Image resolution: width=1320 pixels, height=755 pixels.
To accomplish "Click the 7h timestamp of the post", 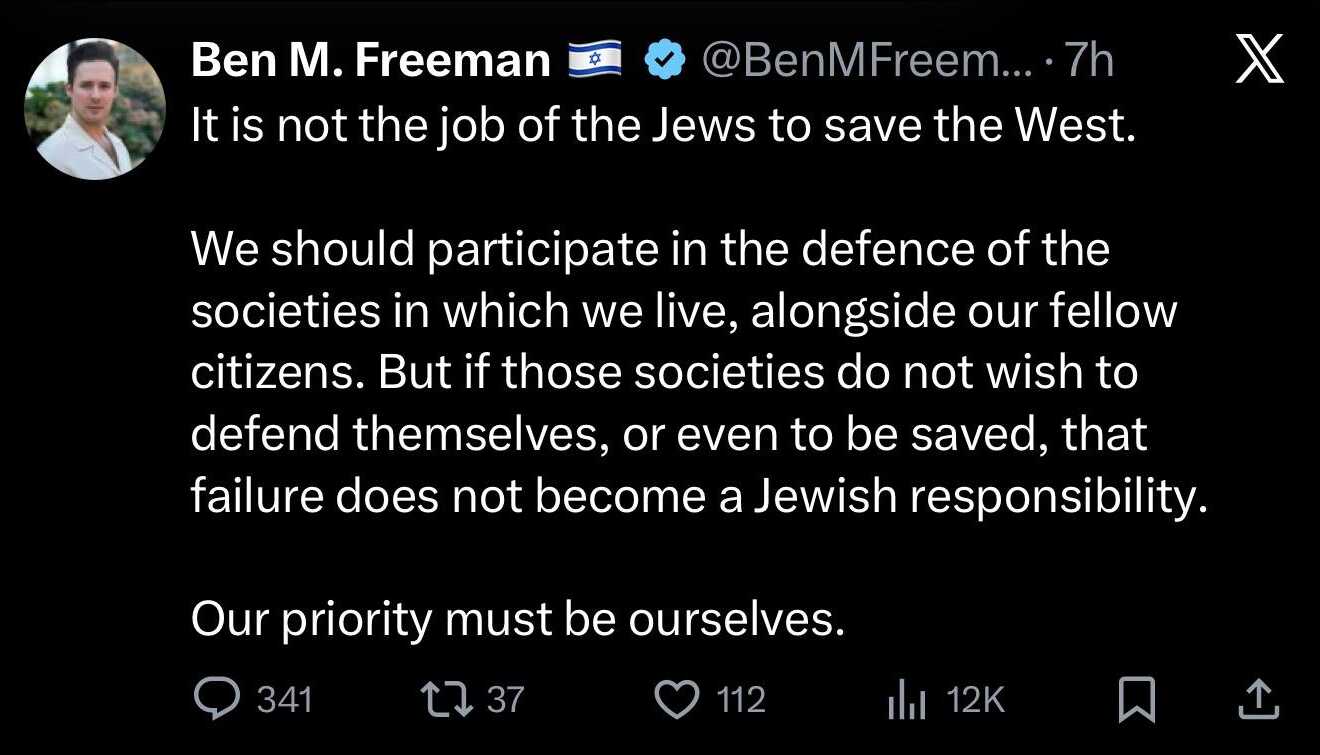I will (x=1089, y=63).
